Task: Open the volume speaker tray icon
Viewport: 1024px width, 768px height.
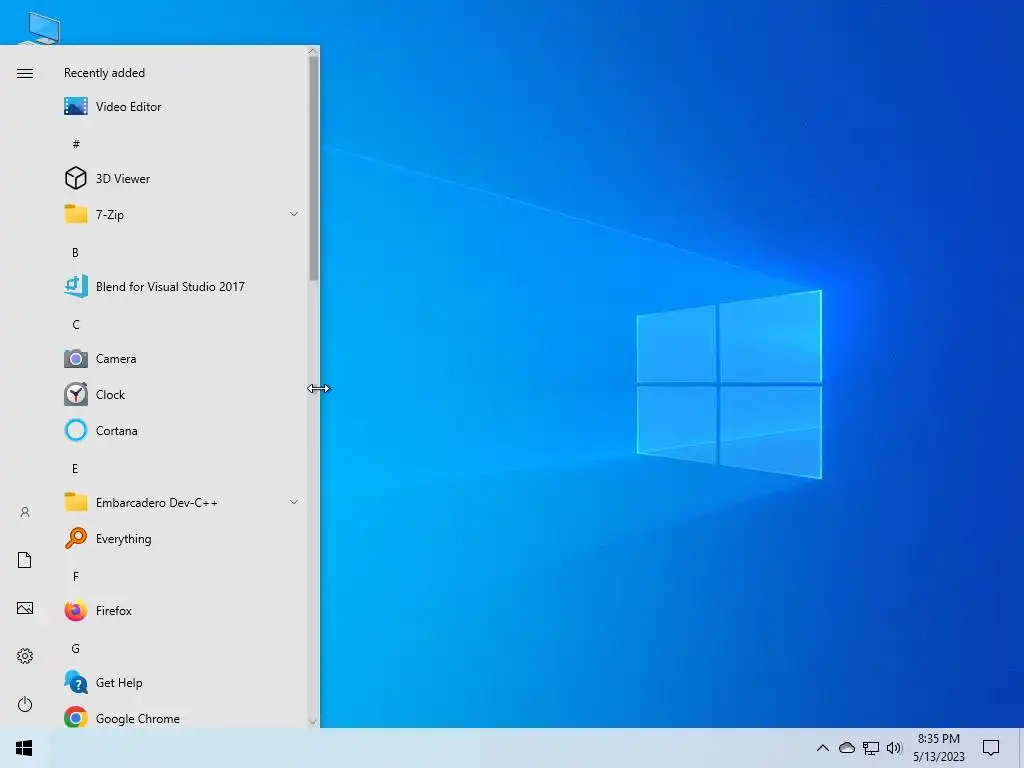Action: 894,748
